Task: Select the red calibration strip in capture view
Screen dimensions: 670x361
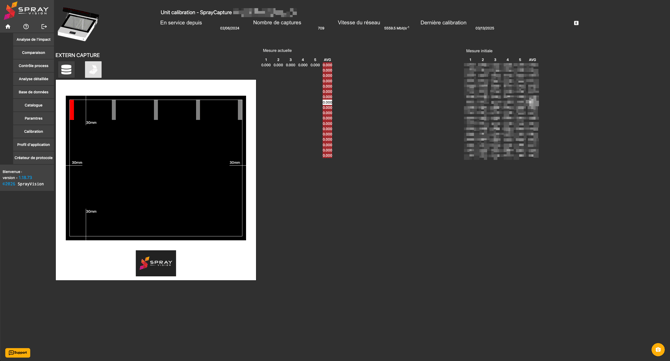Action: tap(72, 110)
